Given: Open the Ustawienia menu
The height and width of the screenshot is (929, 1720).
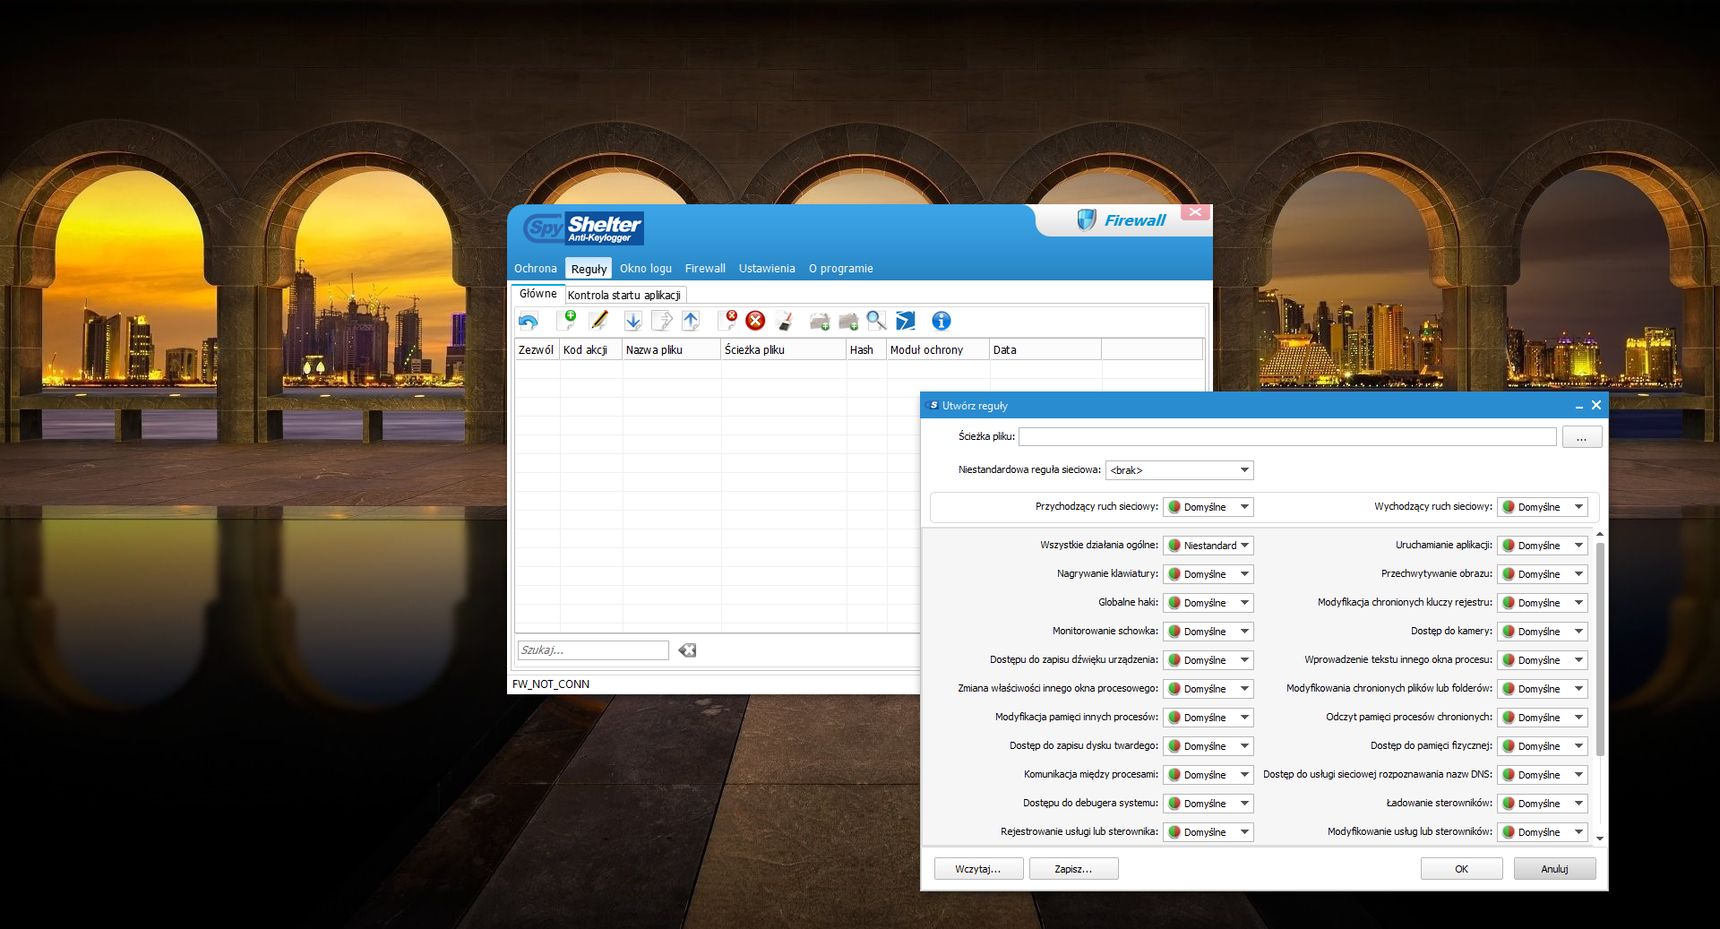Looking at the screenshot, I should point(767,268).
